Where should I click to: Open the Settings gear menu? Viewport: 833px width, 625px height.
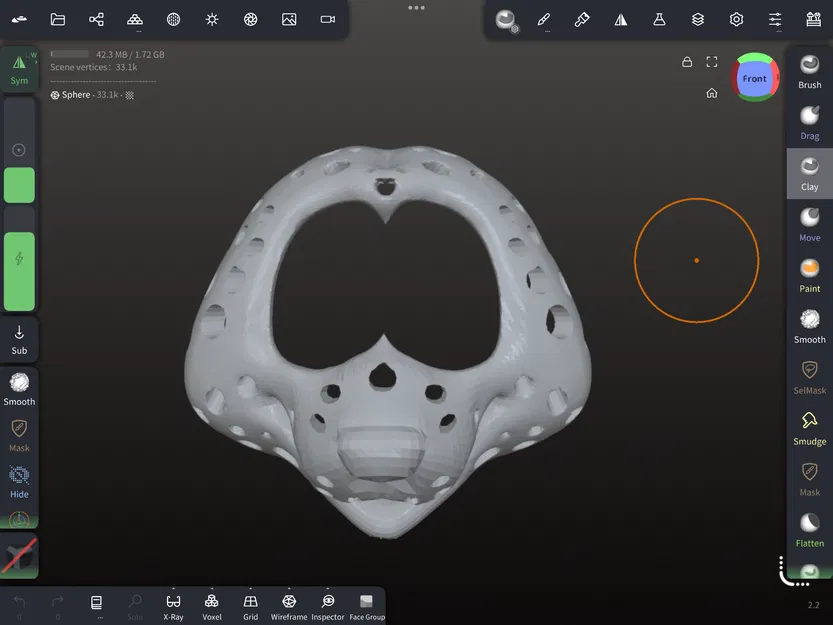tap(736, 20)
